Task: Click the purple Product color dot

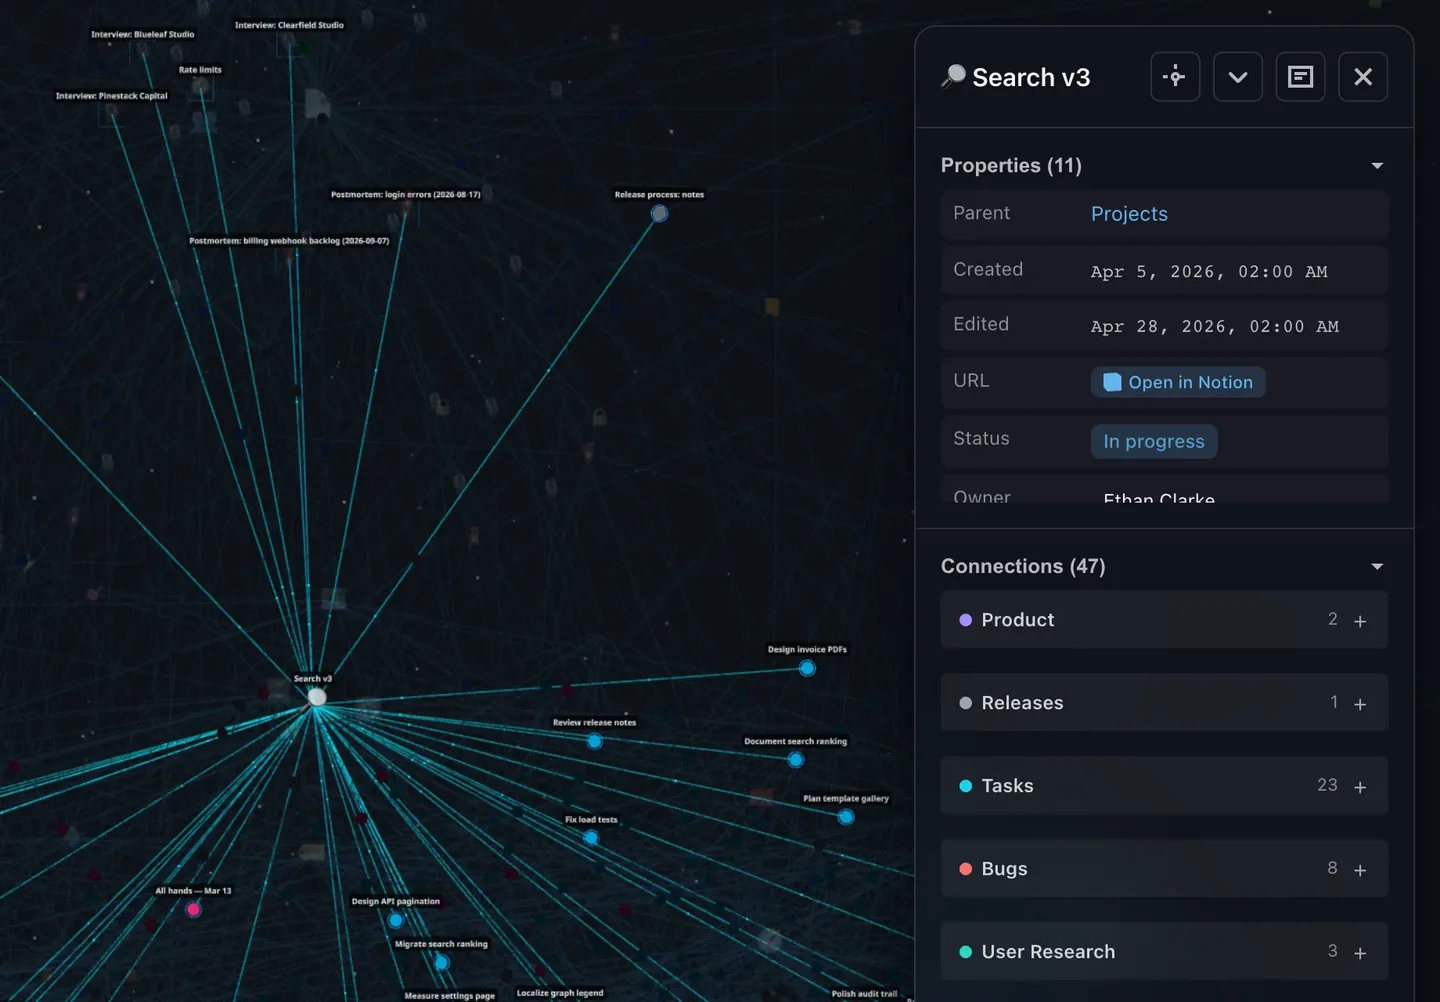Action: pos(966,620)
